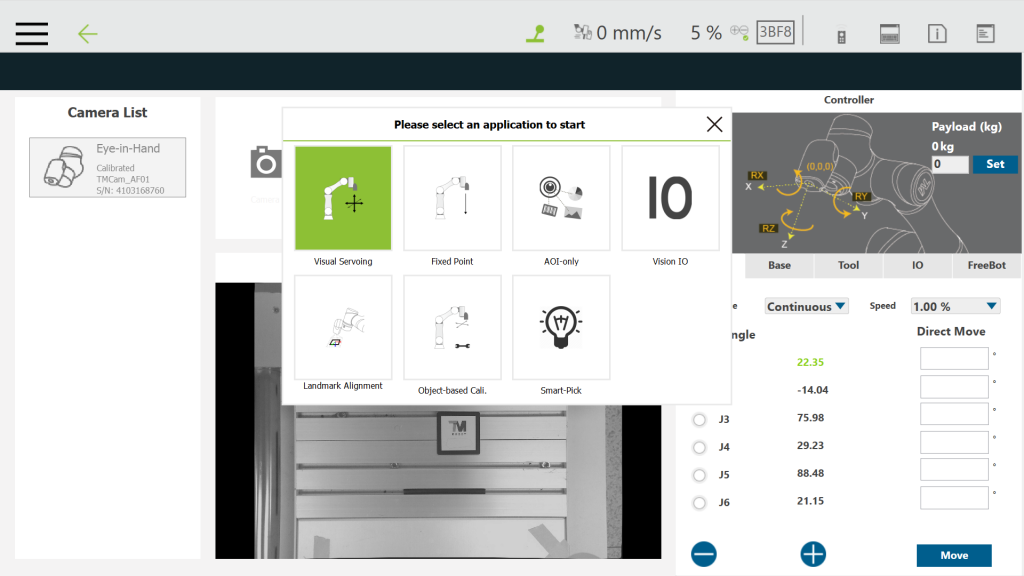
Task: Pick the Landmark Alignment application
Action: [x=343, y=327]
